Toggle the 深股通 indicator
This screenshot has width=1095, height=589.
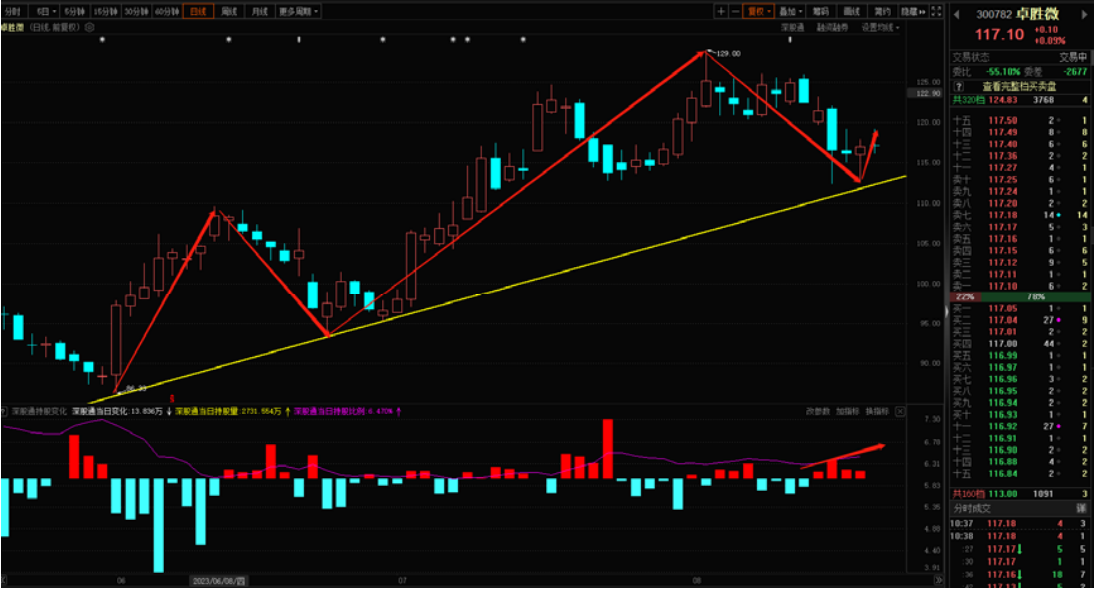pos(793,27)
